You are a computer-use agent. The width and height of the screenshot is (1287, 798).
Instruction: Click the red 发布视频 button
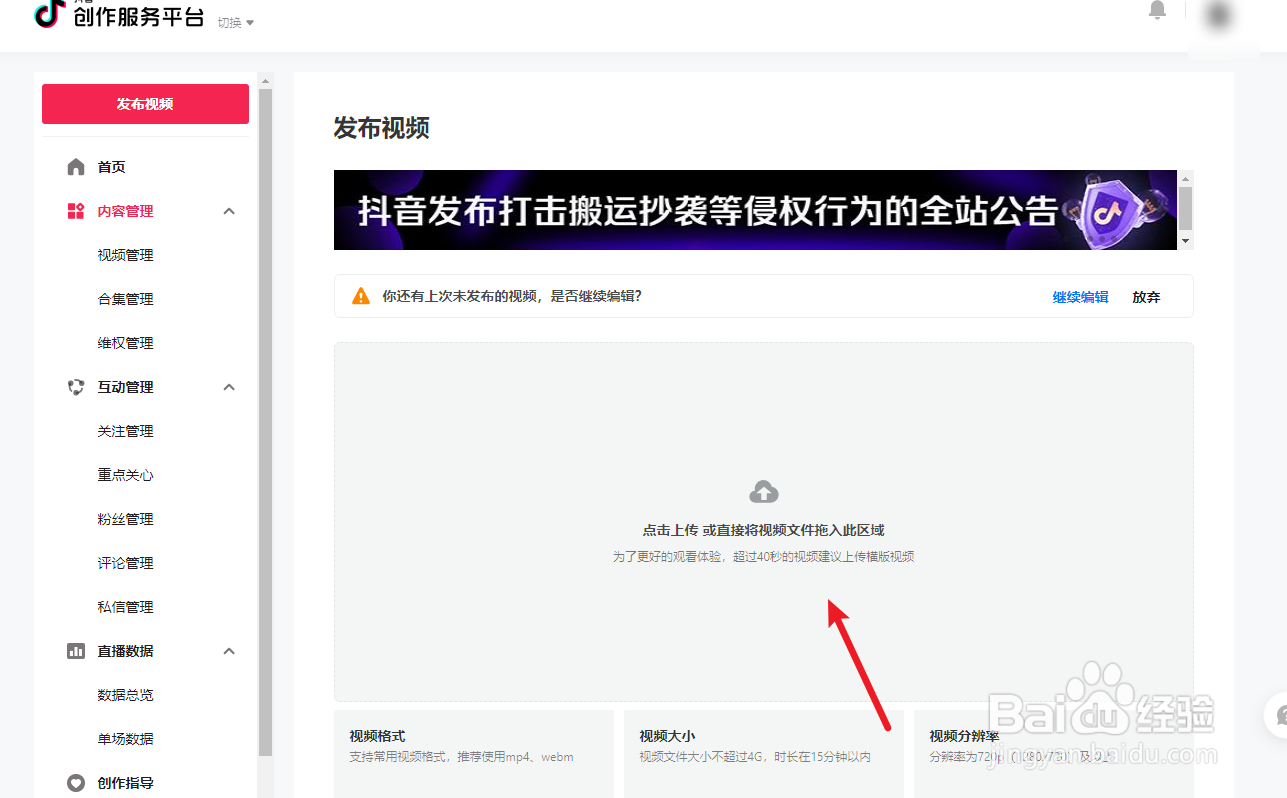click(145, 104)
